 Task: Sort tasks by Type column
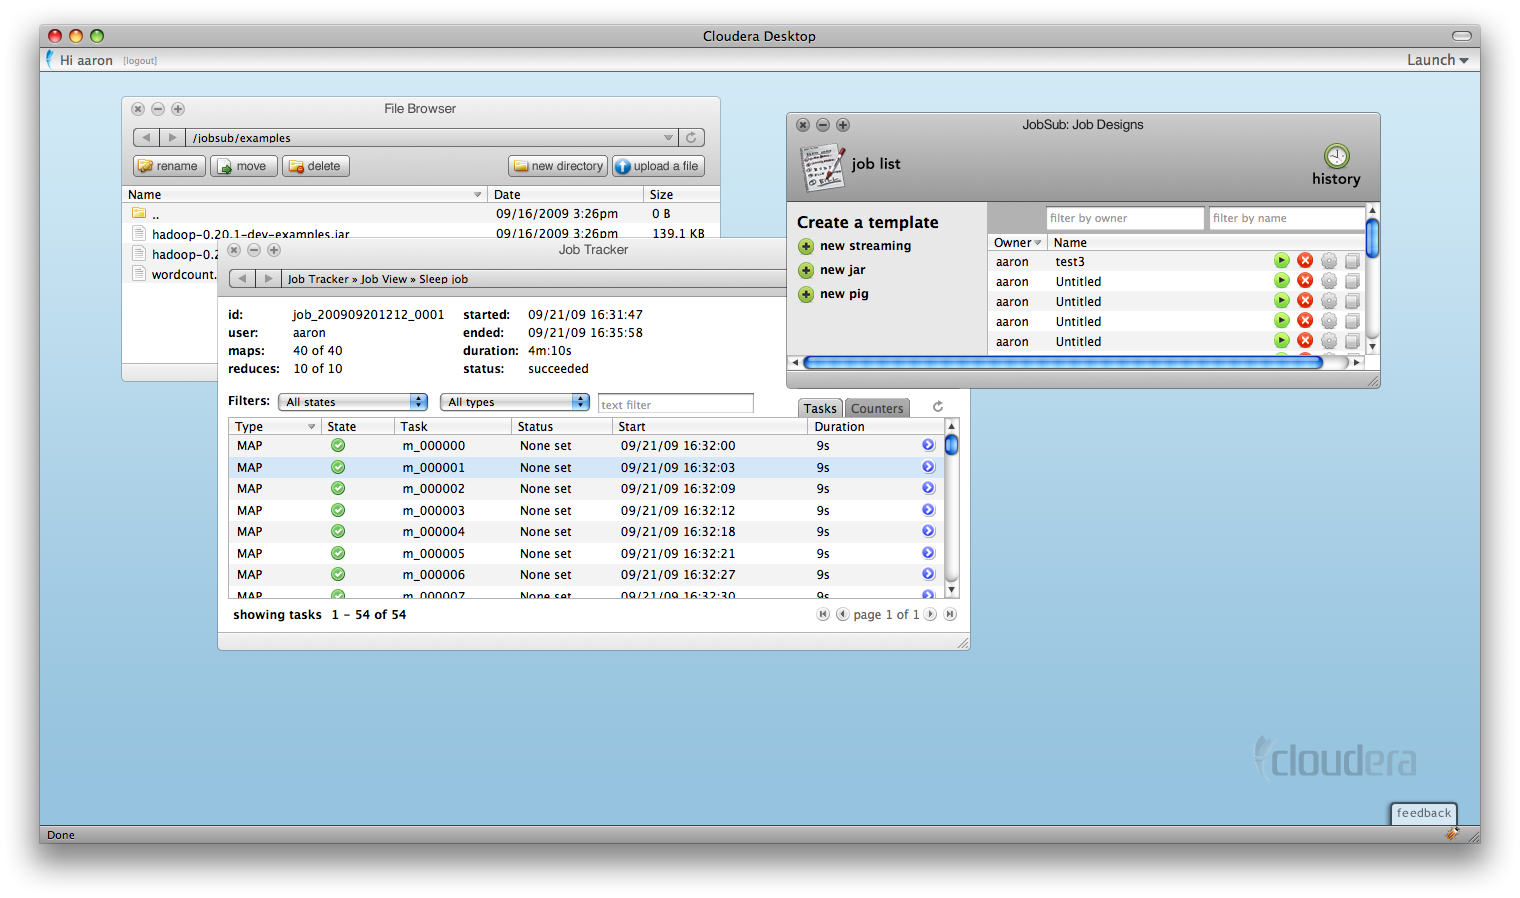tap(274, 426)
